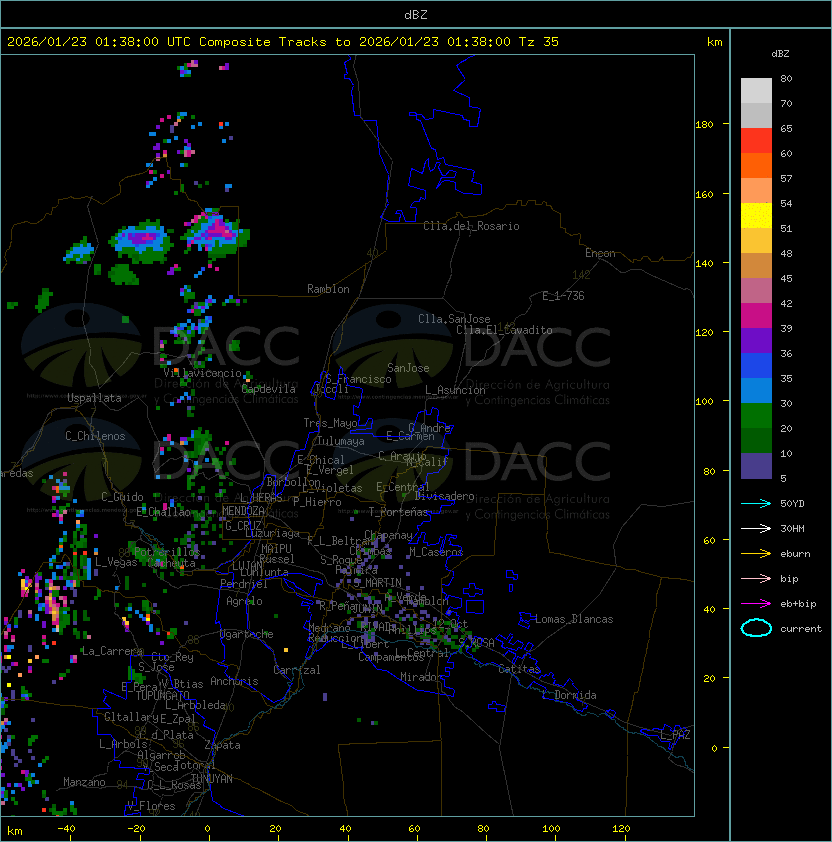Click the 'MENDOZA' city label
Image resolution: width=832 pixels, height=842 pixels.
coord(243,511)
